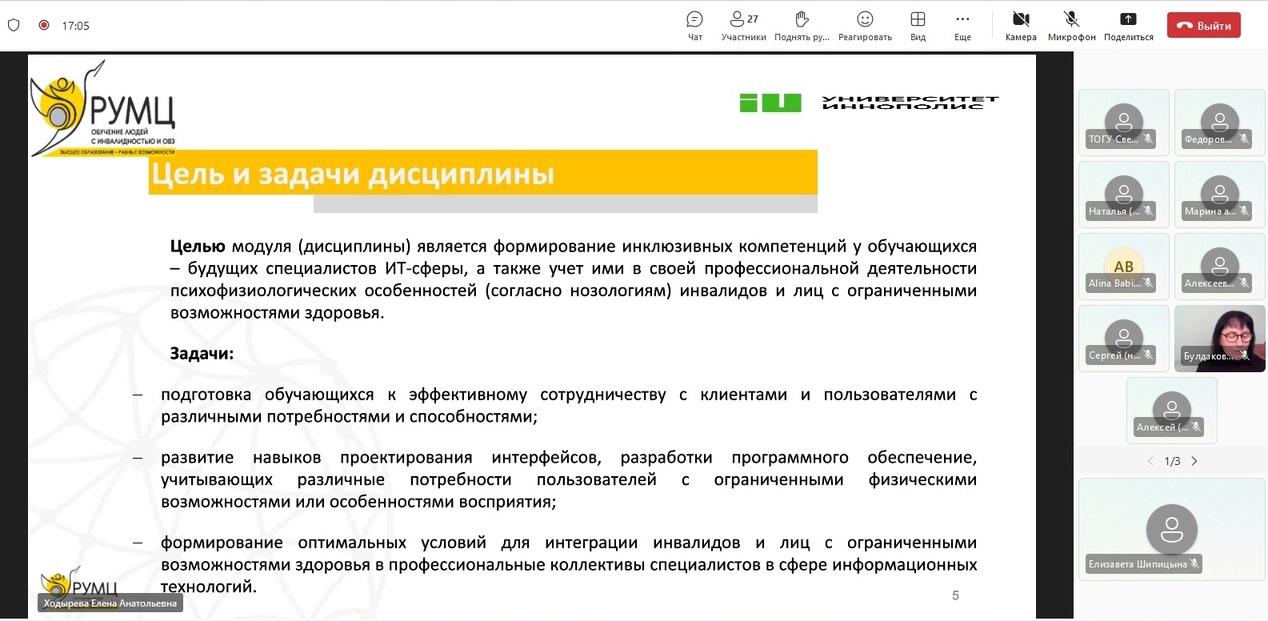Click the muted mic icon for Алексеев...
The image size is (1268, 621).
pyautogui.click(x=1243, y=284)
